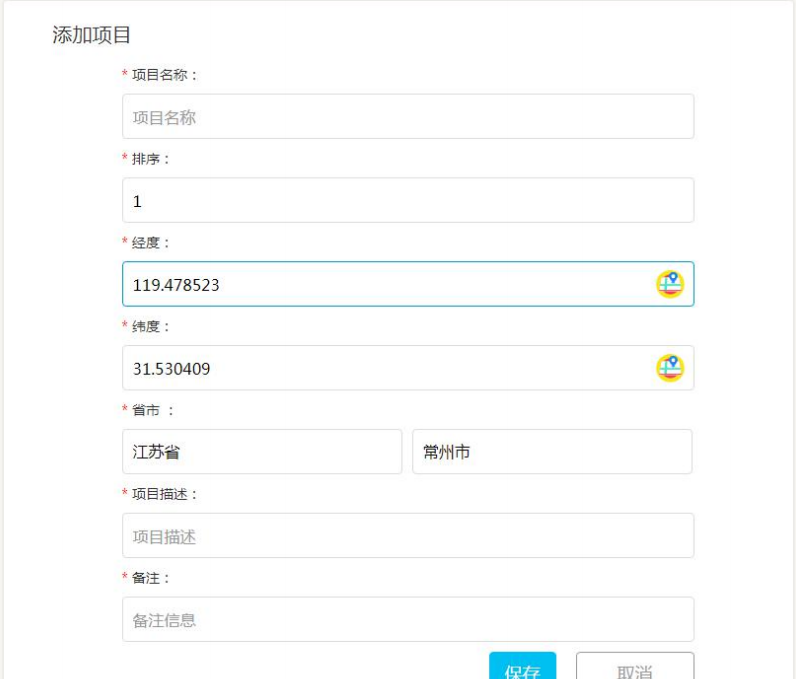Open map picker in the 经度 field
Image resolution: width=796 pixels, height=679 pixels.
click(x=669, y=284)
